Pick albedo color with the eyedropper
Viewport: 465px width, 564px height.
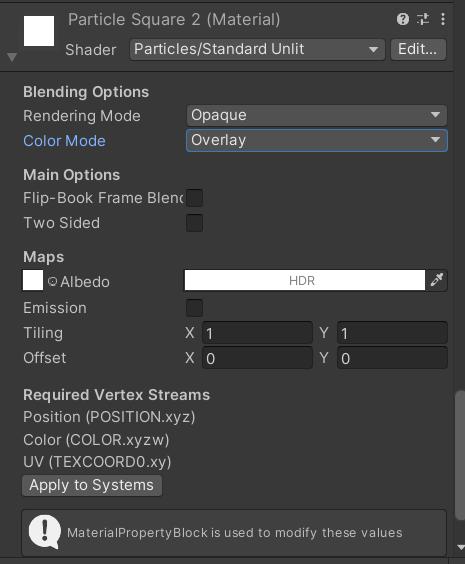tap(437, 280)
